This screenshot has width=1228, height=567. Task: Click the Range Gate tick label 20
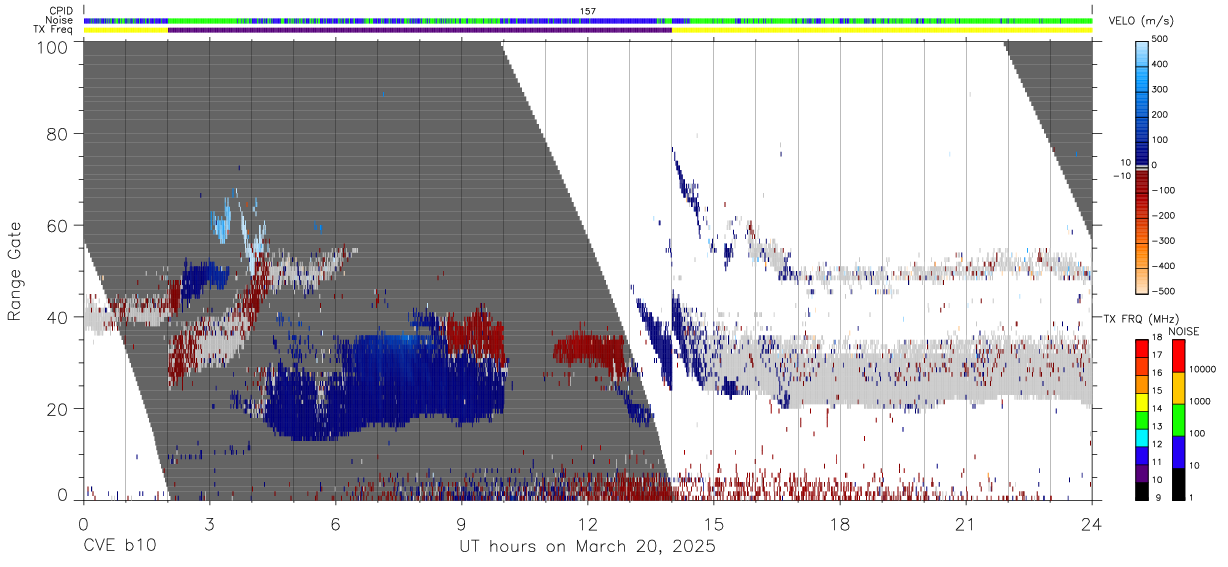coord(59,409)
